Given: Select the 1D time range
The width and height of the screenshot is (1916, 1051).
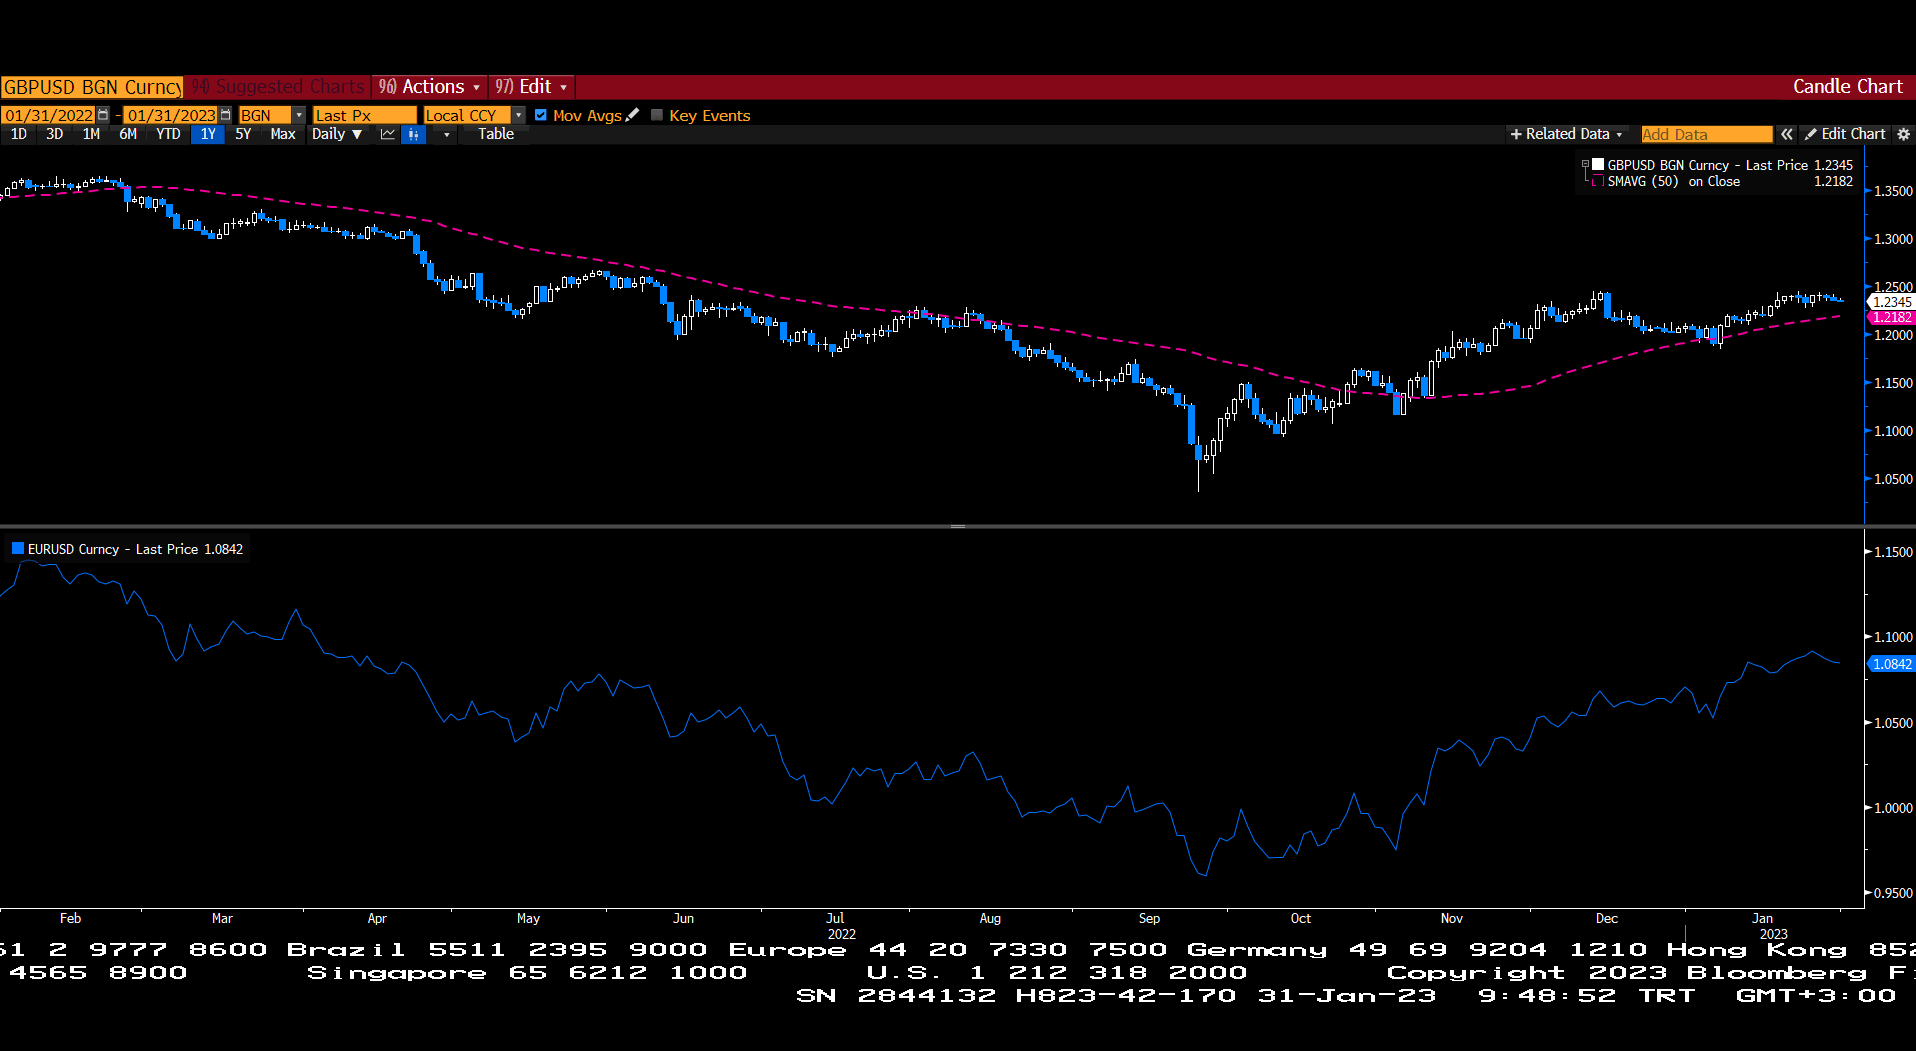Looking at the screenshot, I should pos(19,134).
